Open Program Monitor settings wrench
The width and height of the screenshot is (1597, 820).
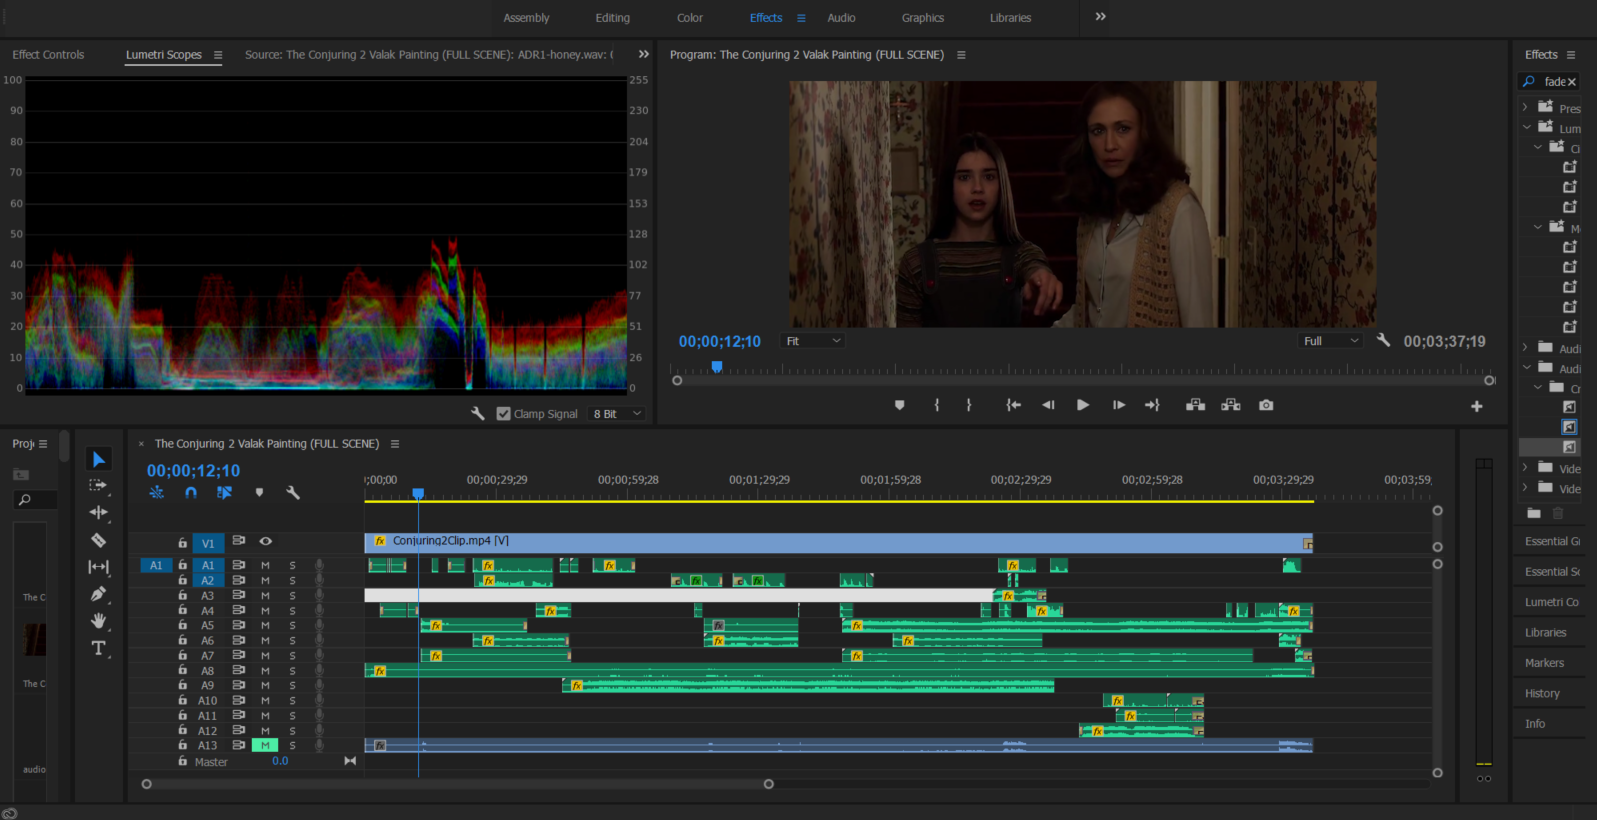click(1383, 340)
